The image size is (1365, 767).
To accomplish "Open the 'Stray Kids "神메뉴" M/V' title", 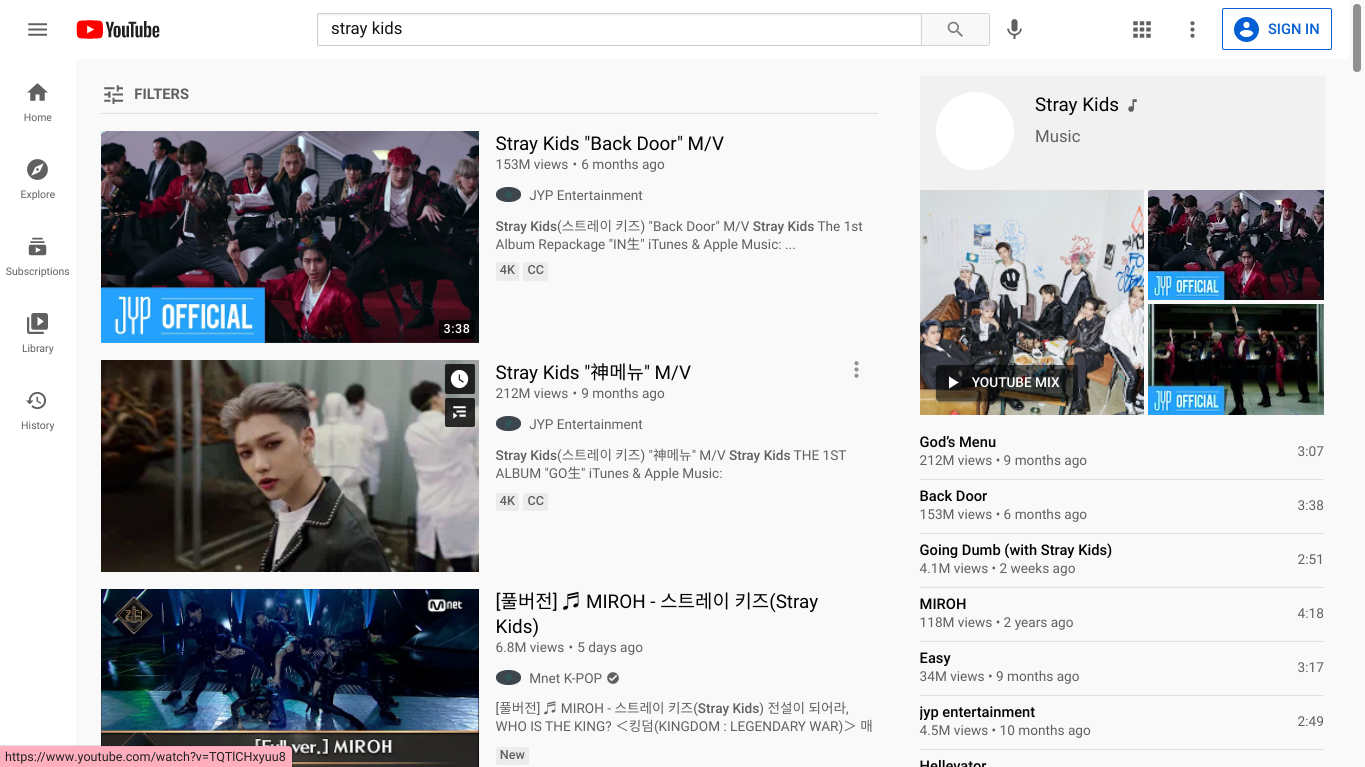I will pos(594,372).
